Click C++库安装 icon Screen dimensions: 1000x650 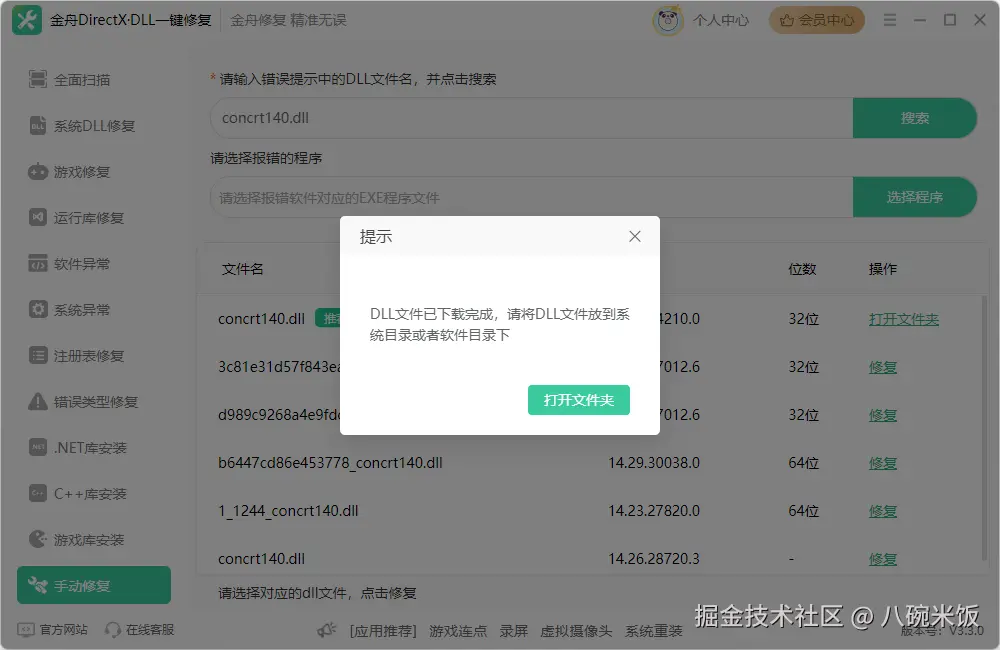point(38,493)
